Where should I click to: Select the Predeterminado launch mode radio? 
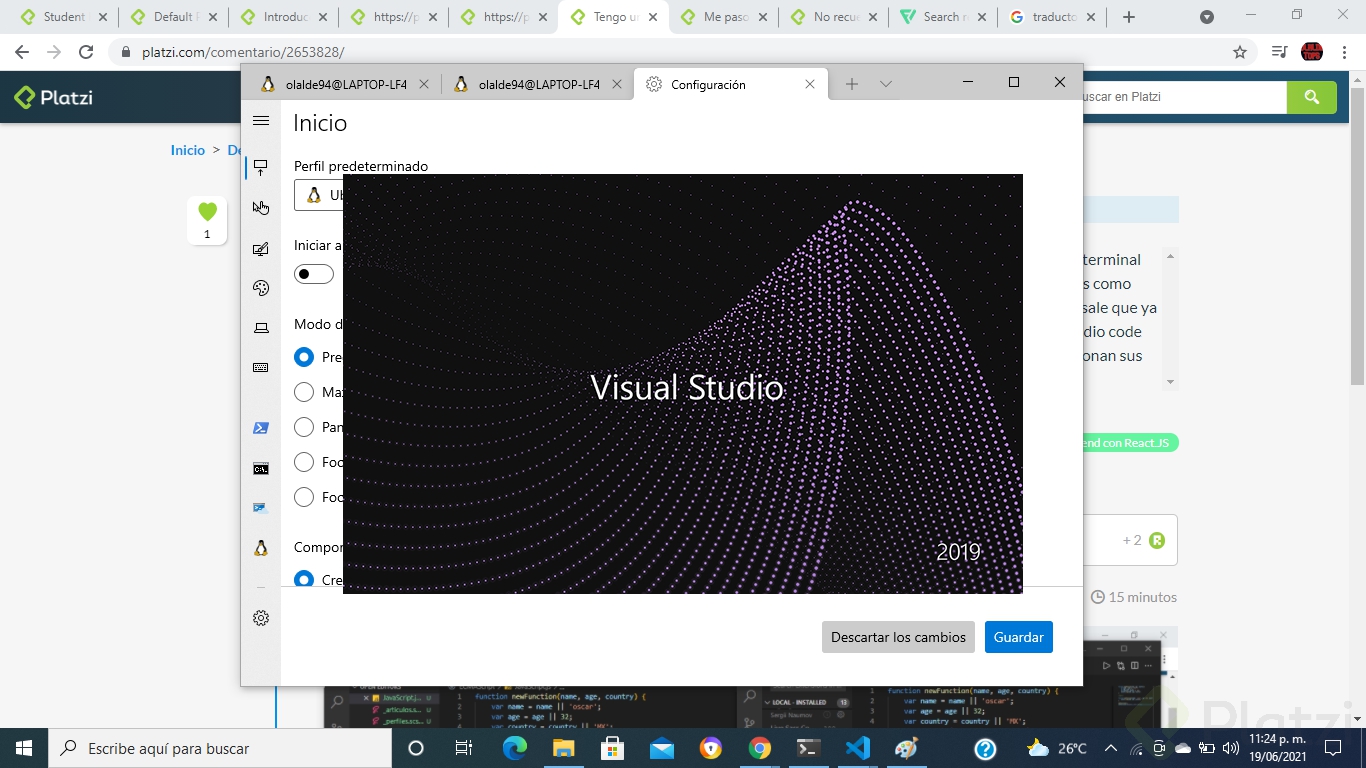point(304,357)
